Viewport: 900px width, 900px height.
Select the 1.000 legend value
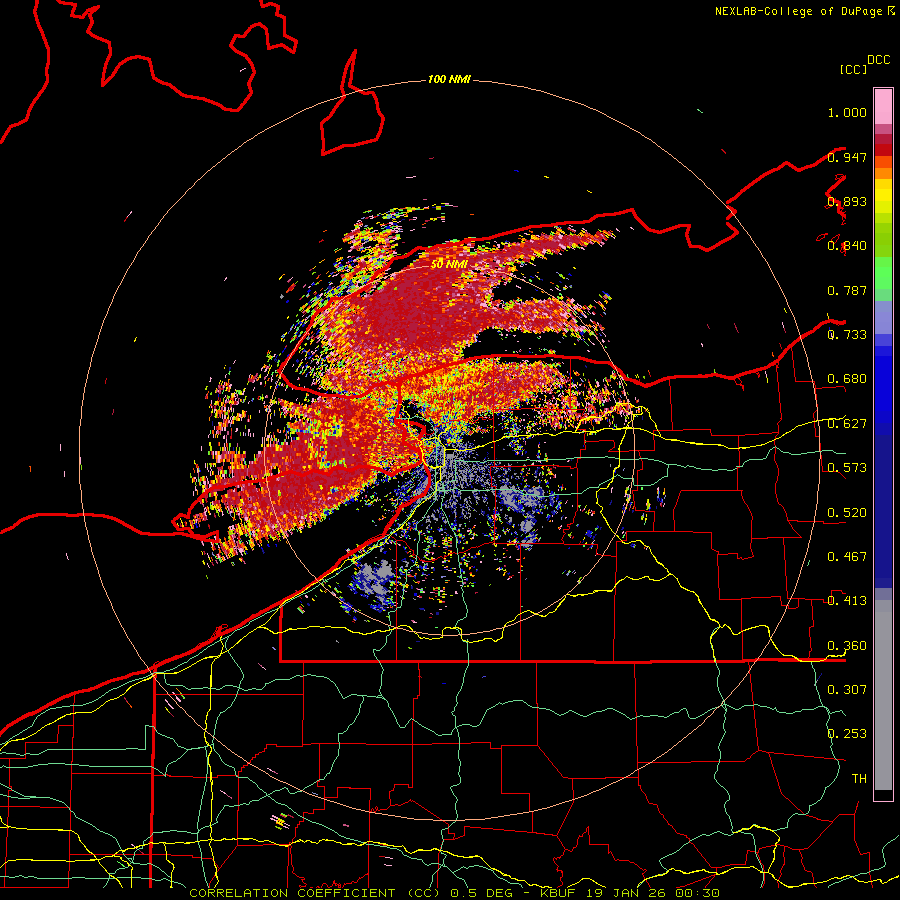(x=847, y=113)
